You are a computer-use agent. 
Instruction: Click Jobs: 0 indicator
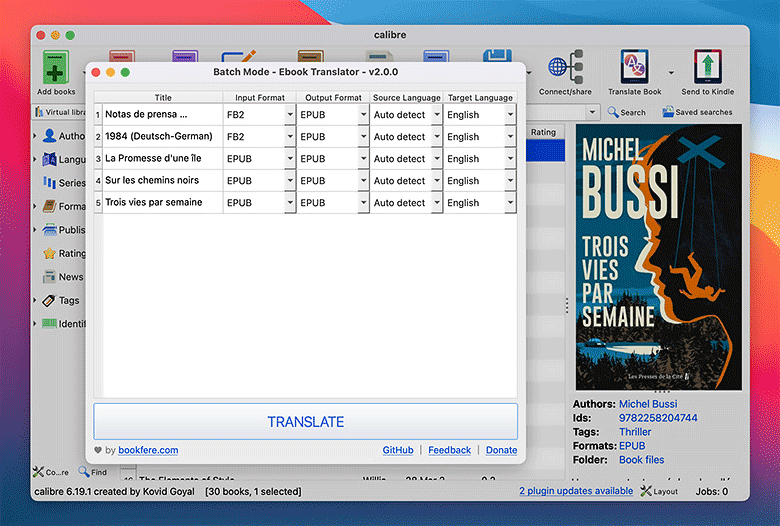(711, 491)
